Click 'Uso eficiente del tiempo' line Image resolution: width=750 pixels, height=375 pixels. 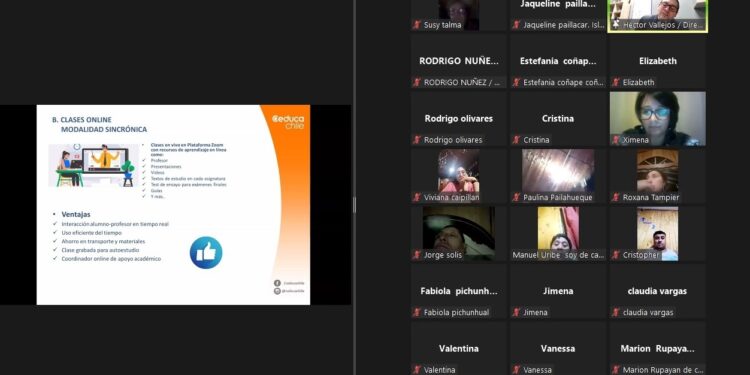91,232
